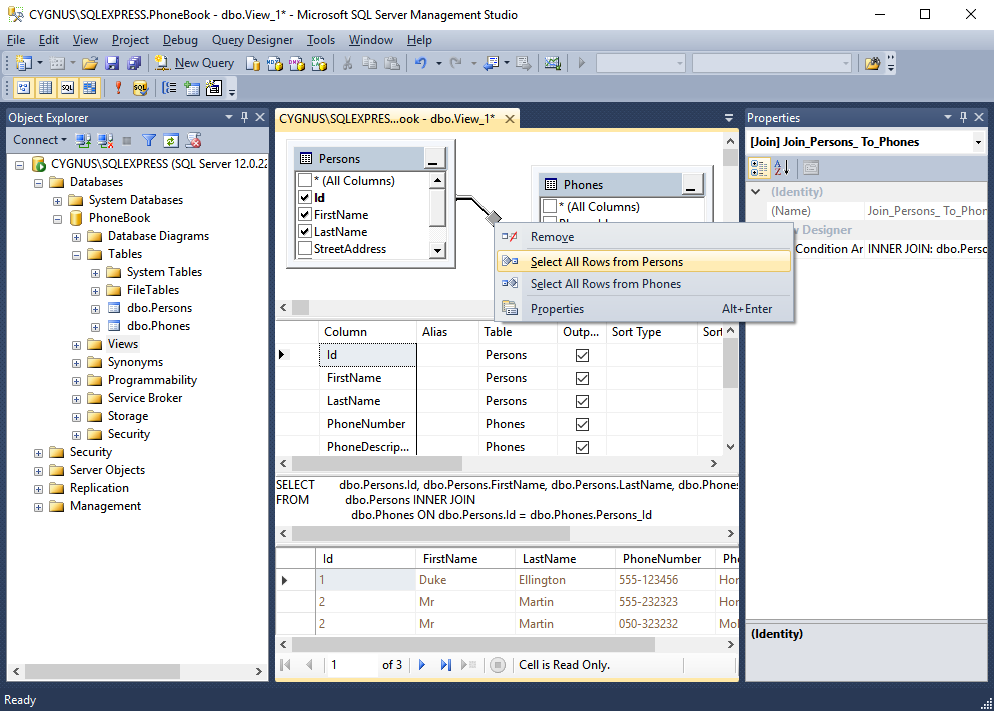Toggle Output checkbox for FirstName row
994x711 pixels.
tap(582, 378)
